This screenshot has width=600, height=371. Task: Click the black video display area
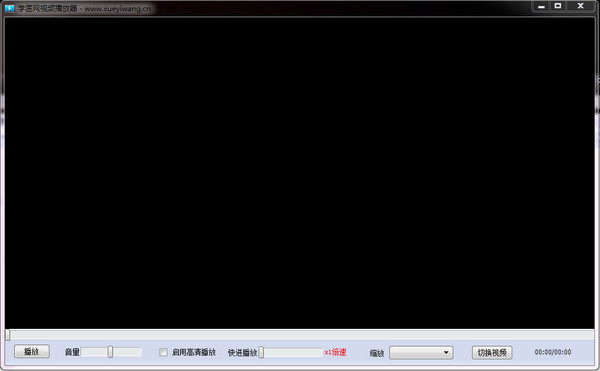(300, 173)
